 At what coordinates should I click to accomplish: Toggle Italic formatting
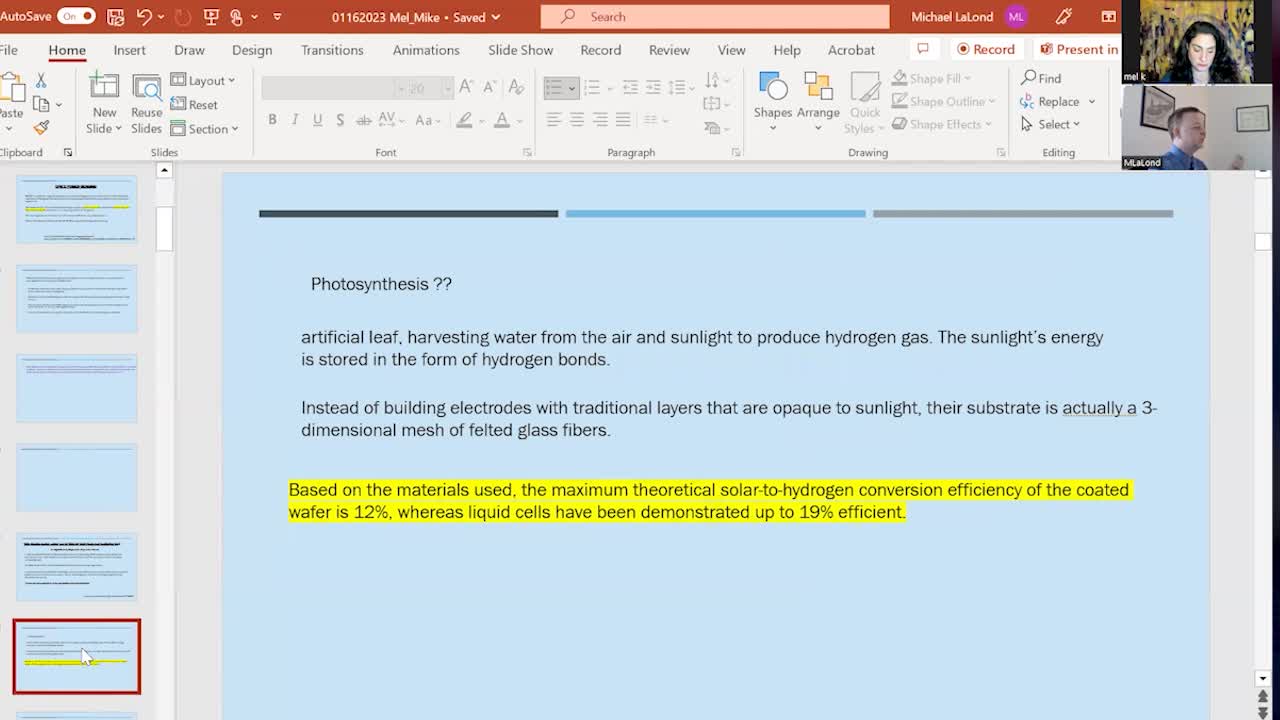[295, 120]
